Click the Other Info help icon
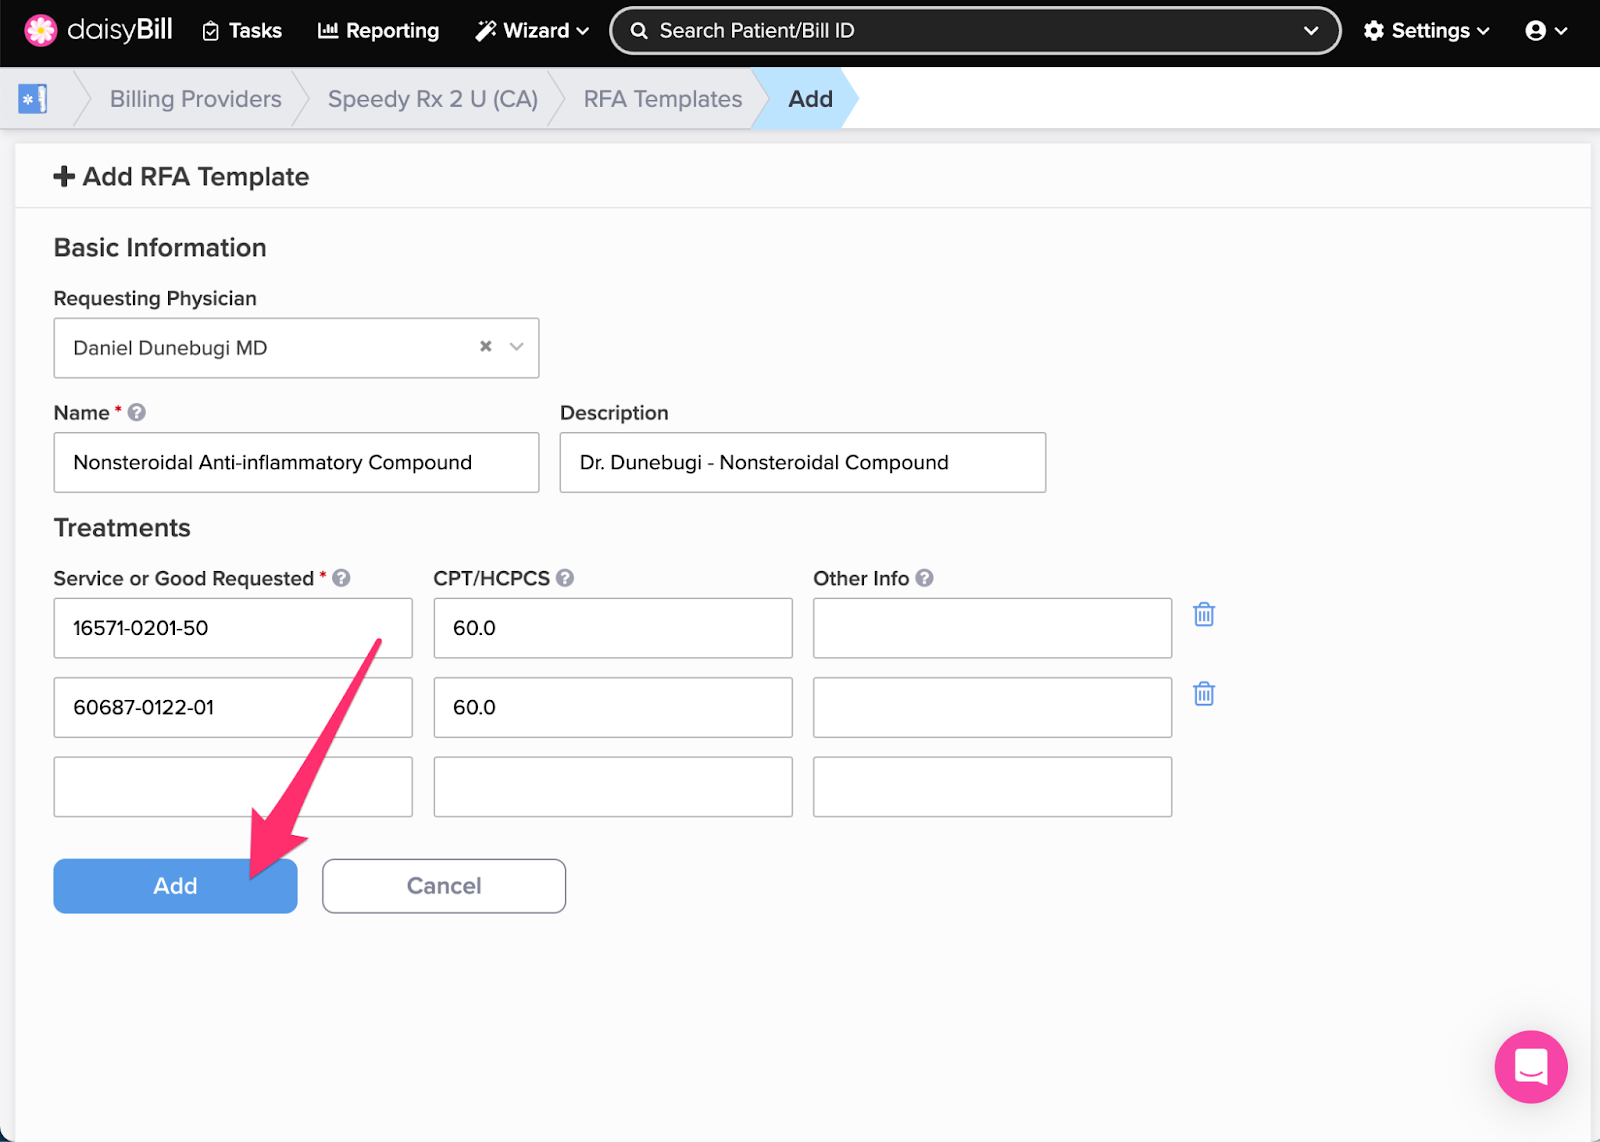Screen dimensions: 1600x1142 coord(924,578)
